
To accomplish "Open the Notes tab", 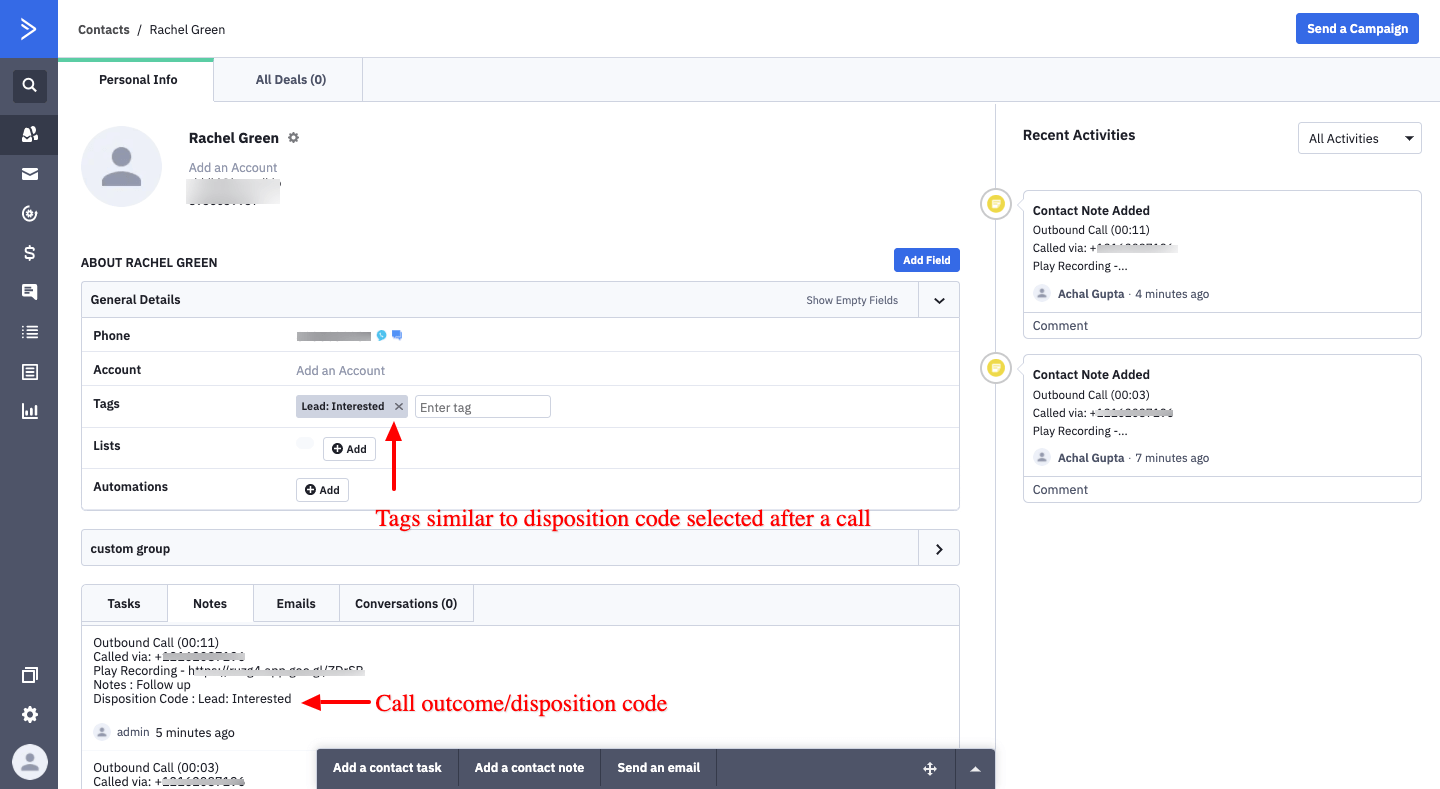I will click(x=210, y=604).
